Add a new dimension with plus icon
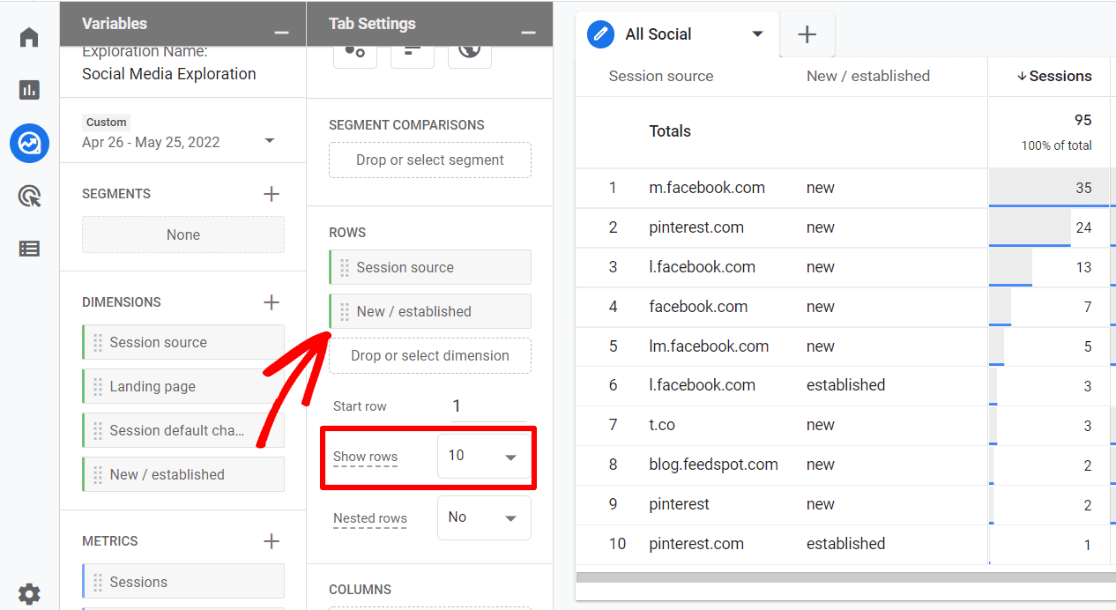Image resolution: width=1116 pixels, height=610 pixels. (x=271, y=302)
